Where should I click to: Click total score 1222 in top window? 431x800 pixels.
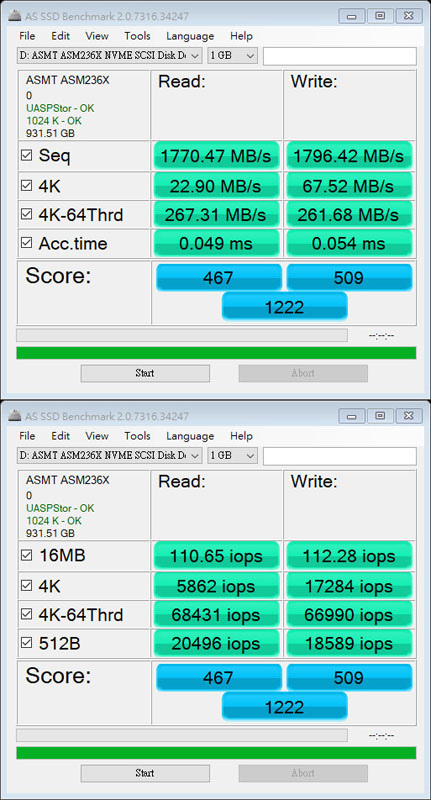285,307
